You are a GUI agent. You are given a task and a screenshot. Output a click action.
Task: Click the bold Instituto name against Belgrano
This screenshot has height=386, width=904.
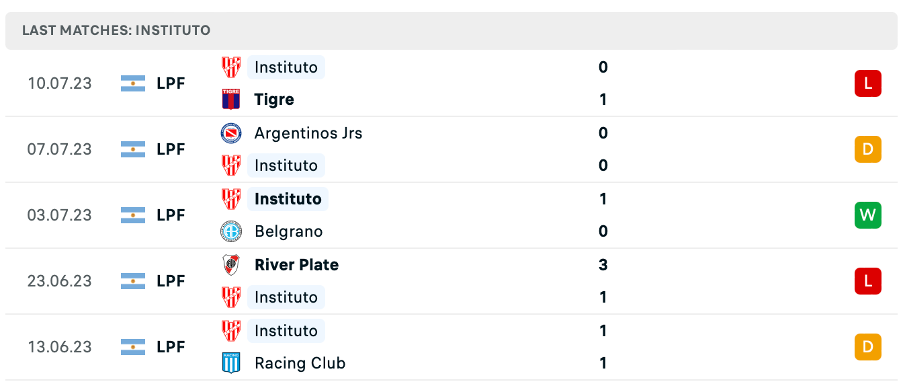[x=288, y=199]
